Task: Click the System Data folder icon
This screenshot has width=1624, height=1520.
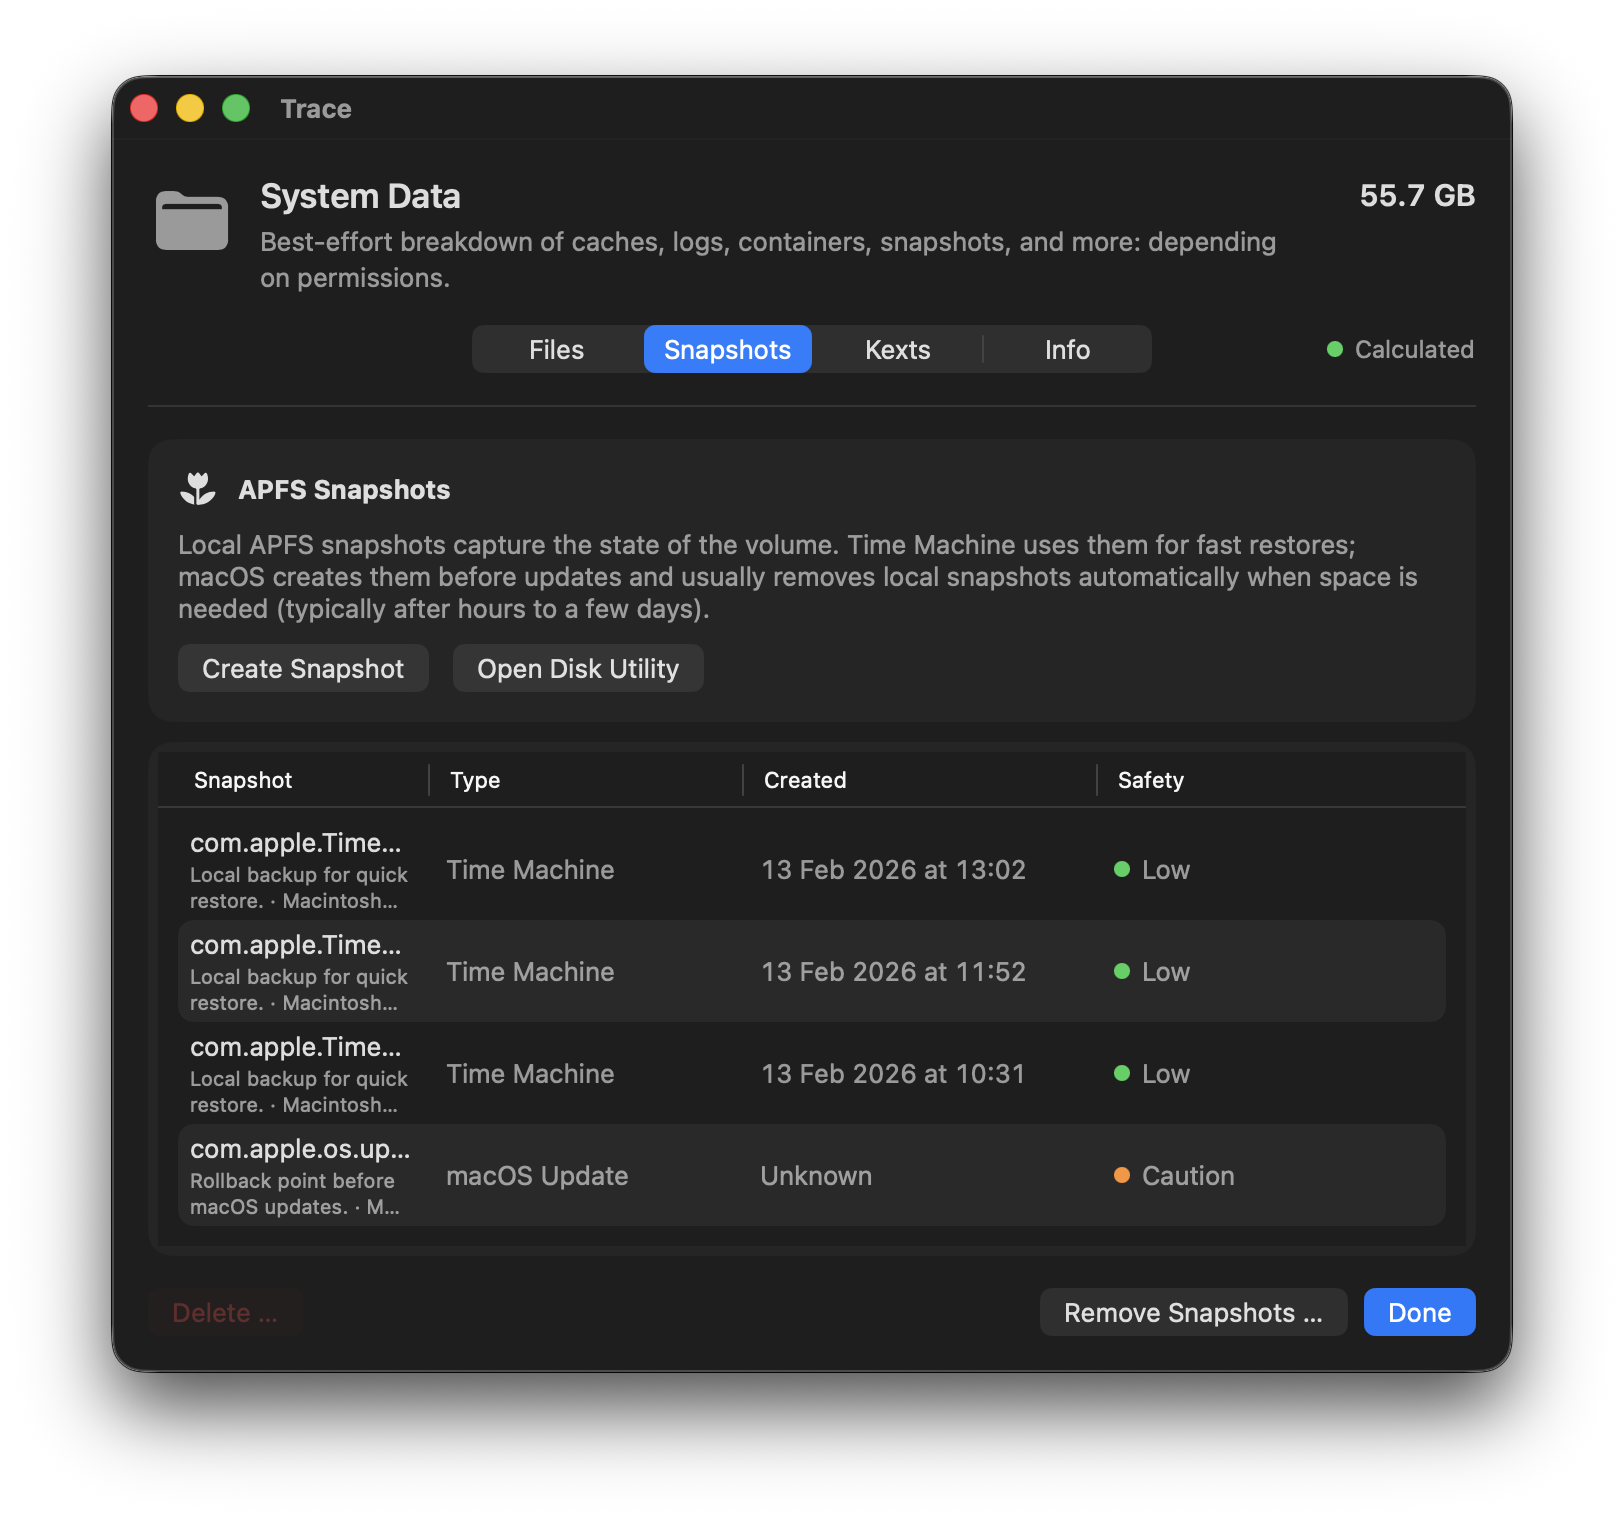Action: point(192,220)
